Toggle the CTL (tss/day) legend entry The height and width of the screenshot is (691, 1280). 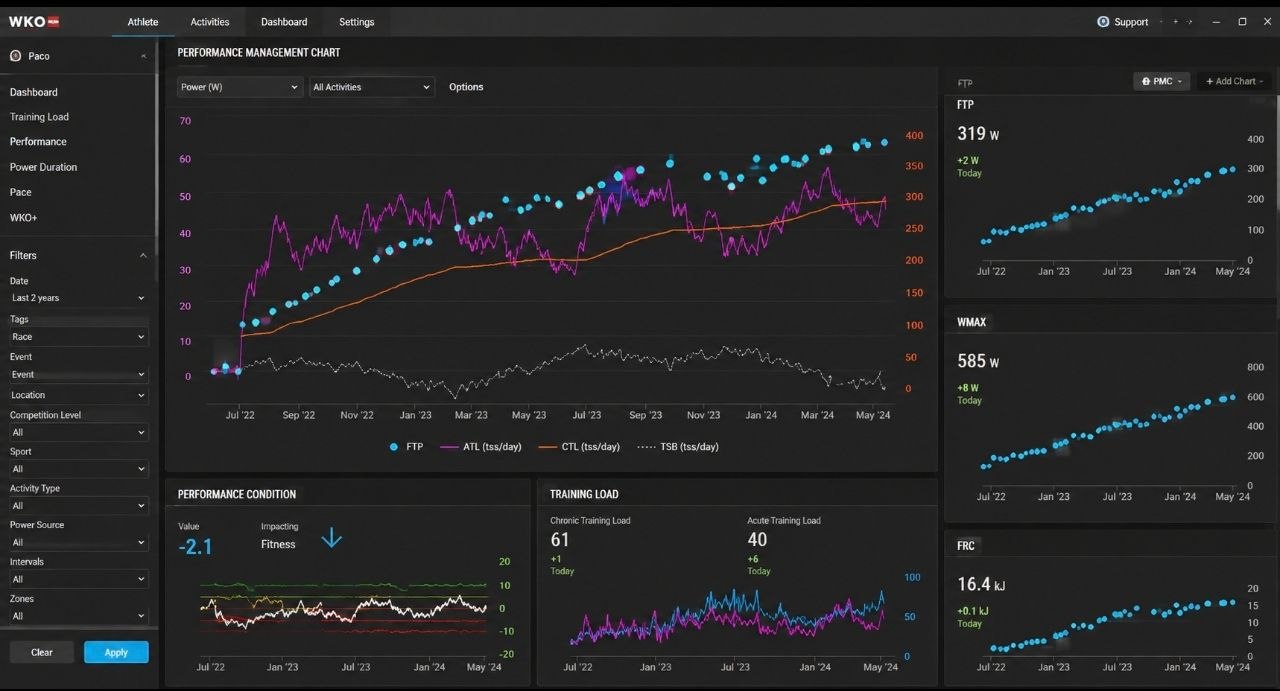tap(579, 447)
